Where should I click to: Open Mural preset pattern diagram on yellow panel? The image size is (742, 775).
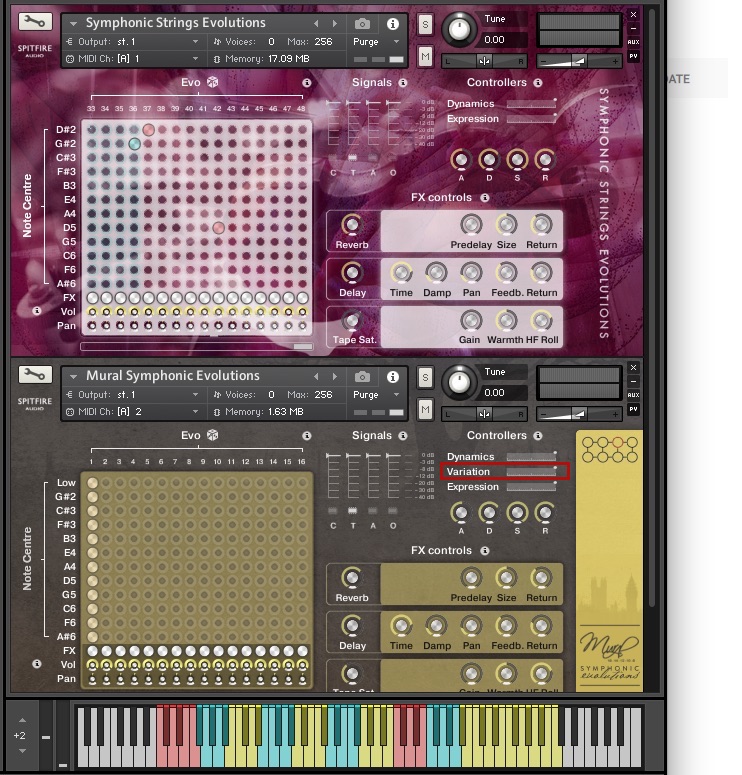click(610, 449)
